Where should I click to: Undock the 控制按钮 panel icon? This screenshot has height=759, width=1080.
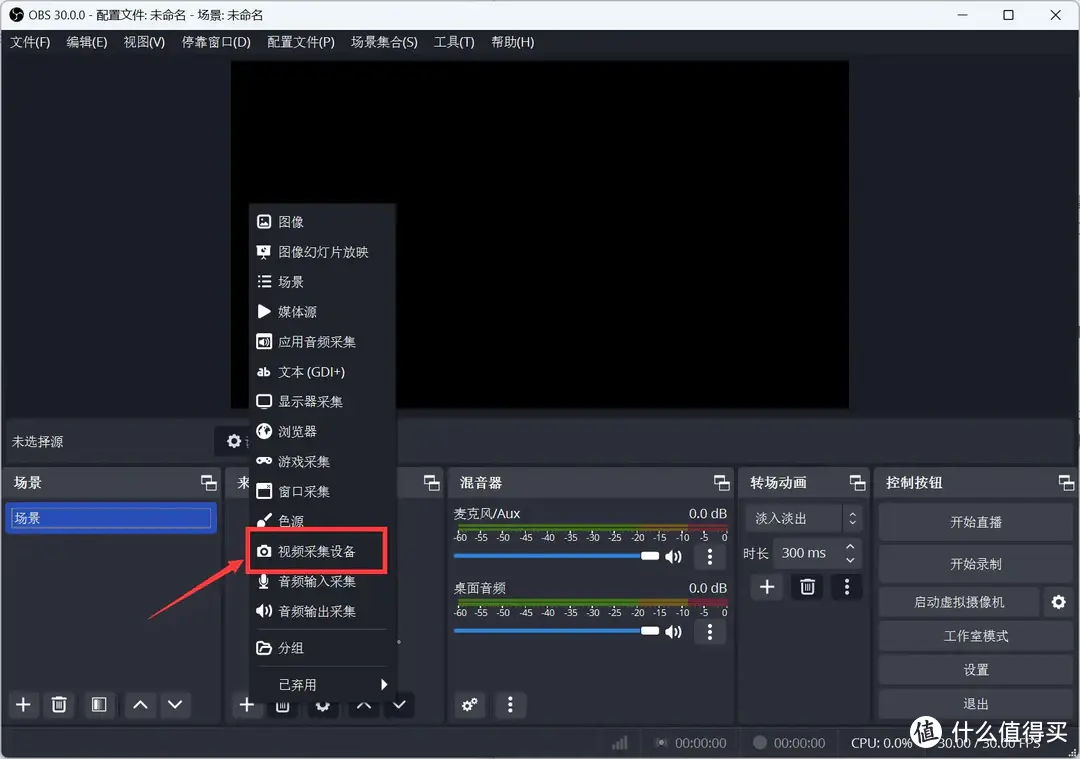(x=1066, y=483)
